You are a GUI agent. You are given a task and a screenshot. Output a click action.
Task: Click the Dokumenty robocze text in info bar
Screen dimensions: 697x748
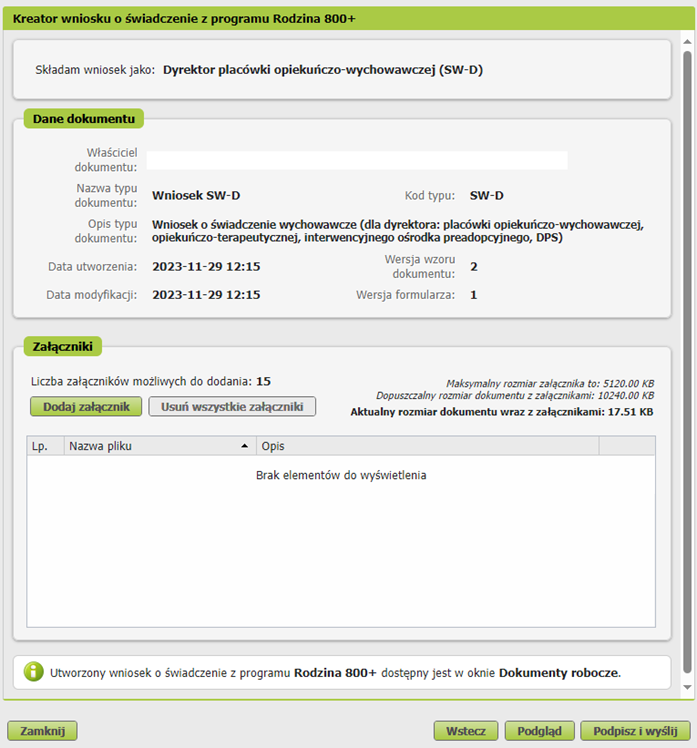pyautogui.click(x=559, y=673)
